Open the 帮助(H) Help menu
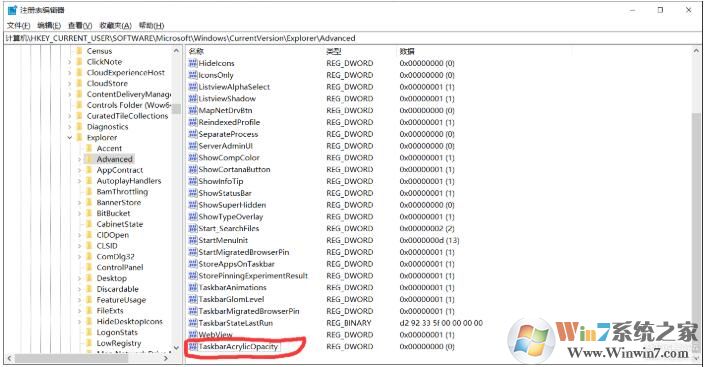This screenshot has height=367, width=705. tap(152, 26)
